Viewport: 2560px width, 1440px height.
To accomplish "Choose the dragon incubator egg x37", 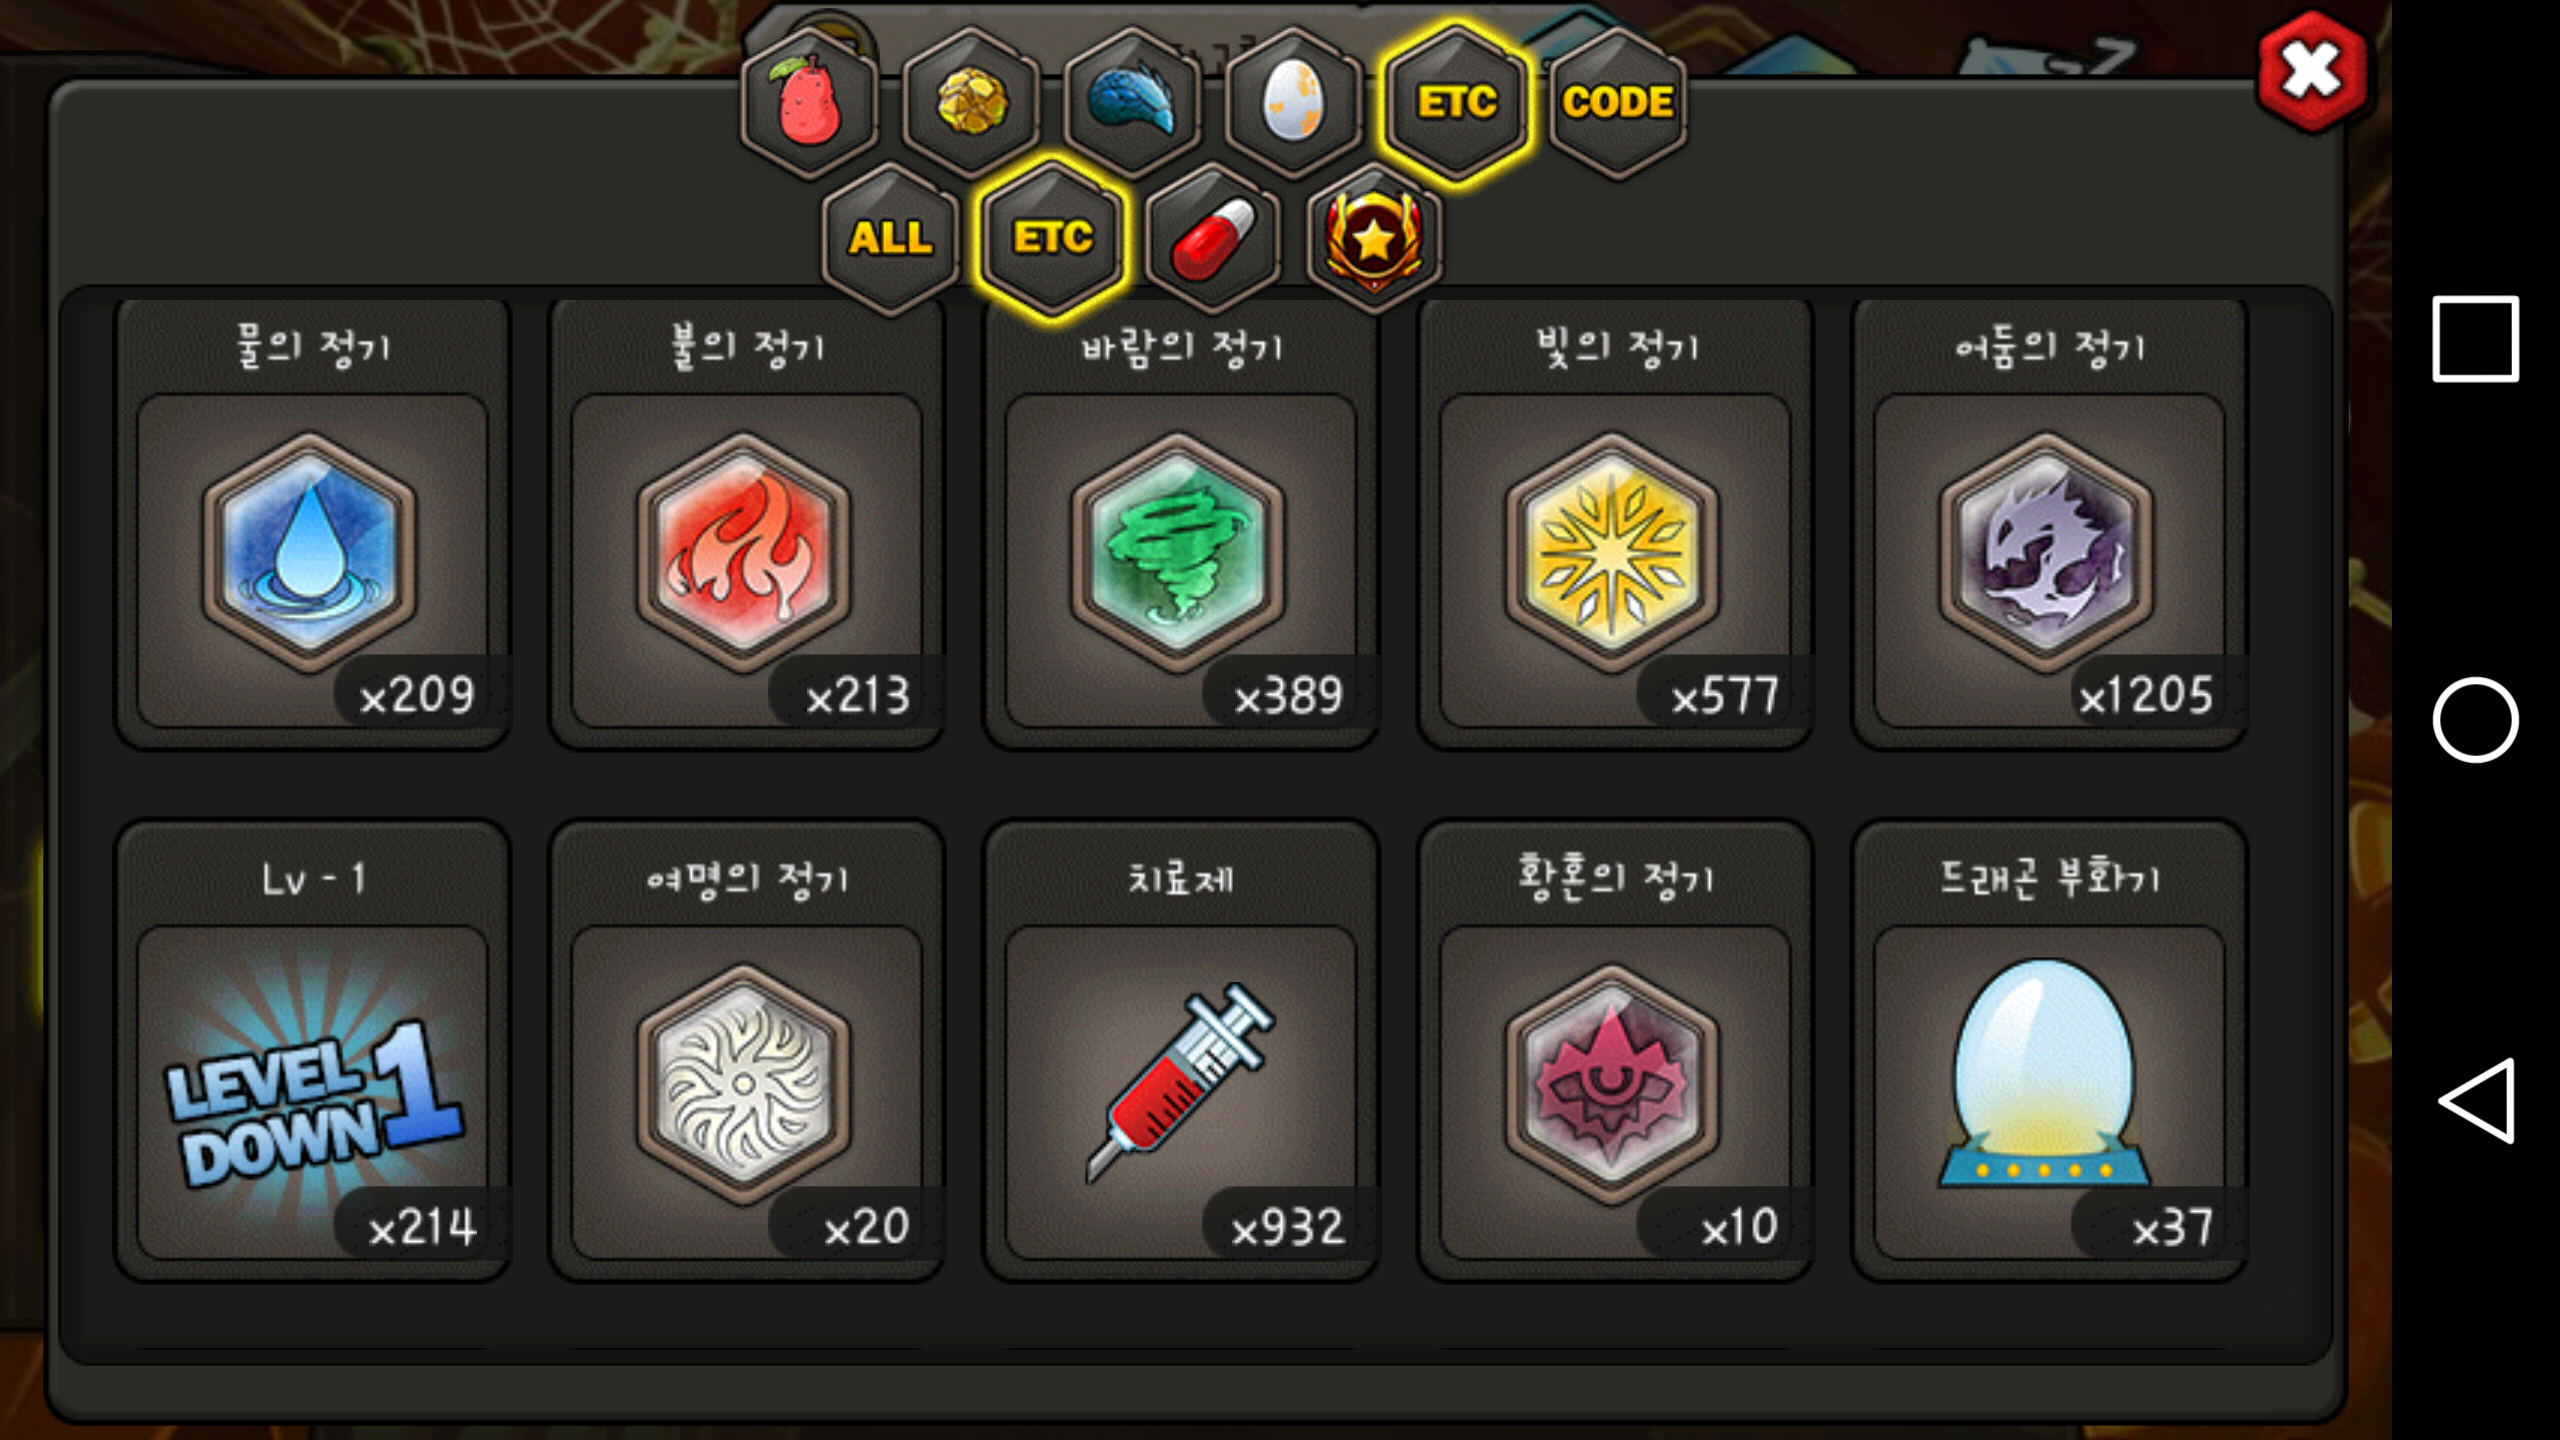I will tap(2049, 1050).
